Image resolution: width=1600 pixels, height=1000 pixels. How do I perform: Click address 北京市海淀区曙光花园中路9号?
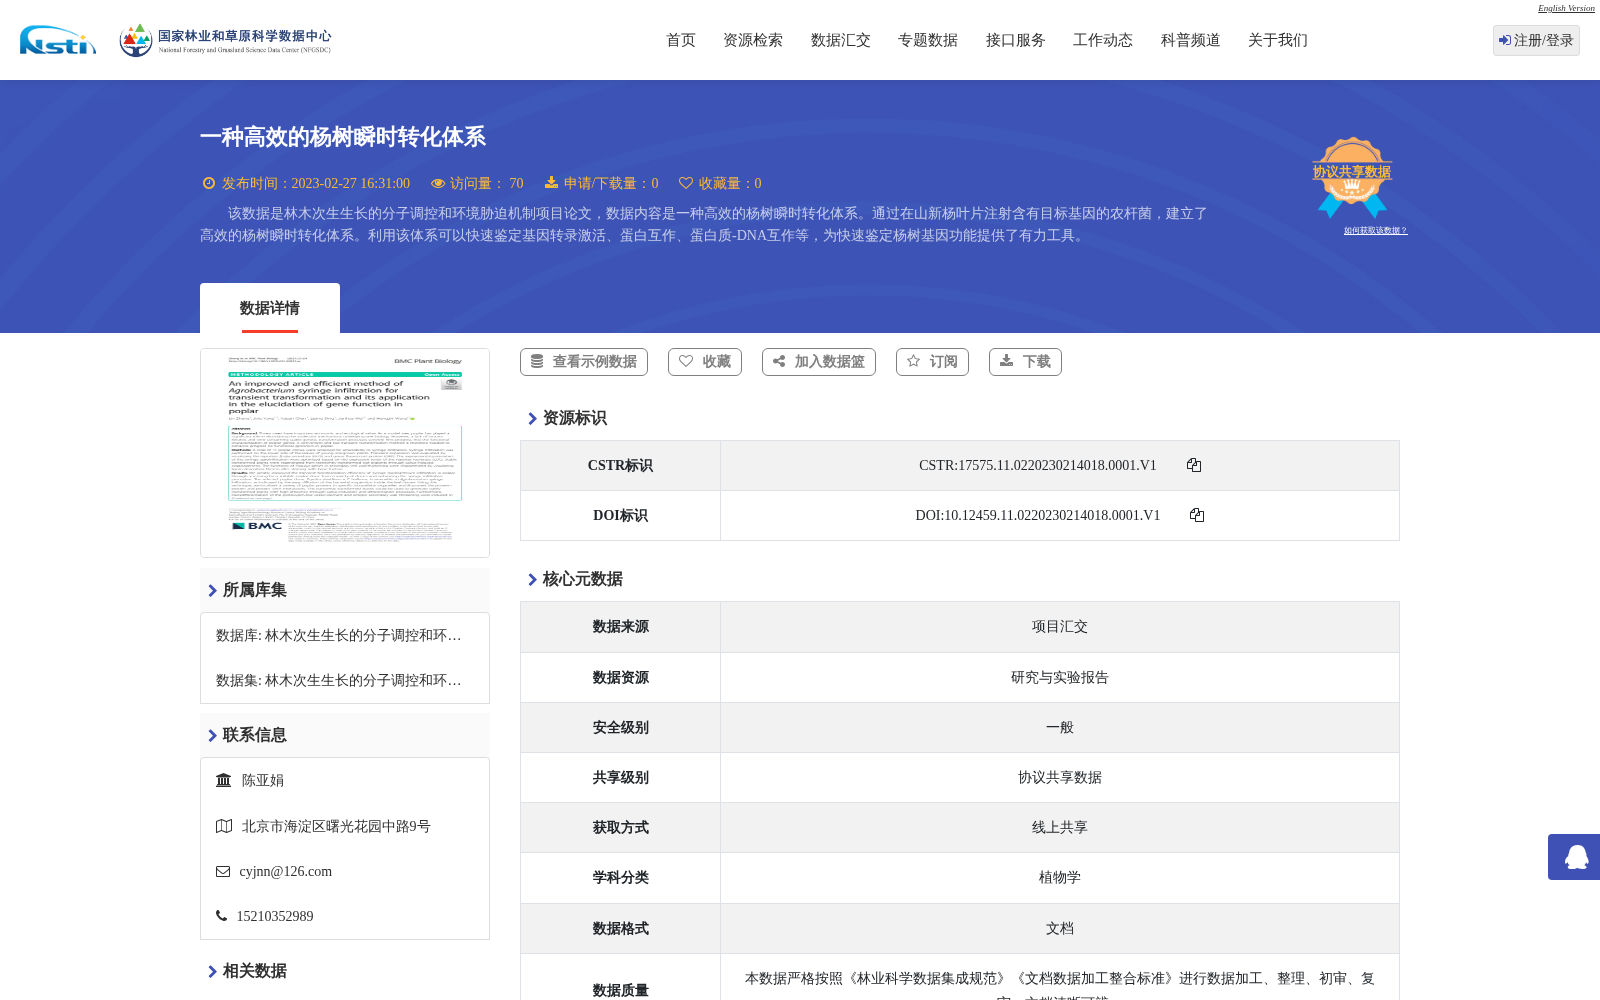[336, 826]
